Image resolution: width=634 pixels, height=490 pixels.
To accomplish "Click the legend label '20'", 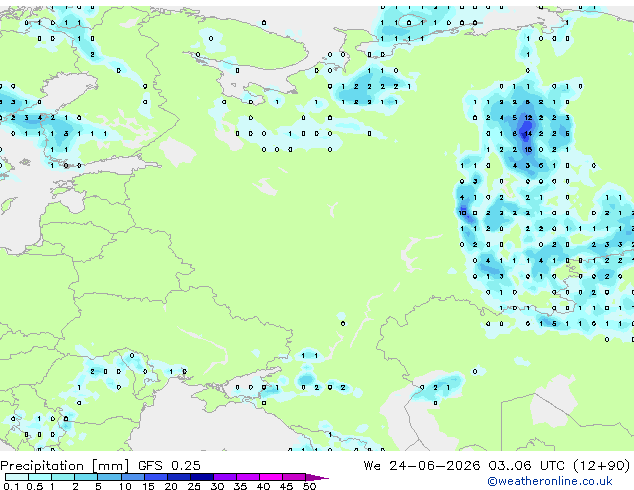I will pos(171,486).
